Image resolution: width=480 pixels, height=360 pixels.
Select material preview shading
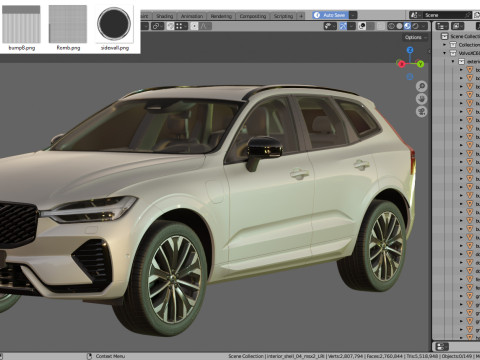[407, 26]
